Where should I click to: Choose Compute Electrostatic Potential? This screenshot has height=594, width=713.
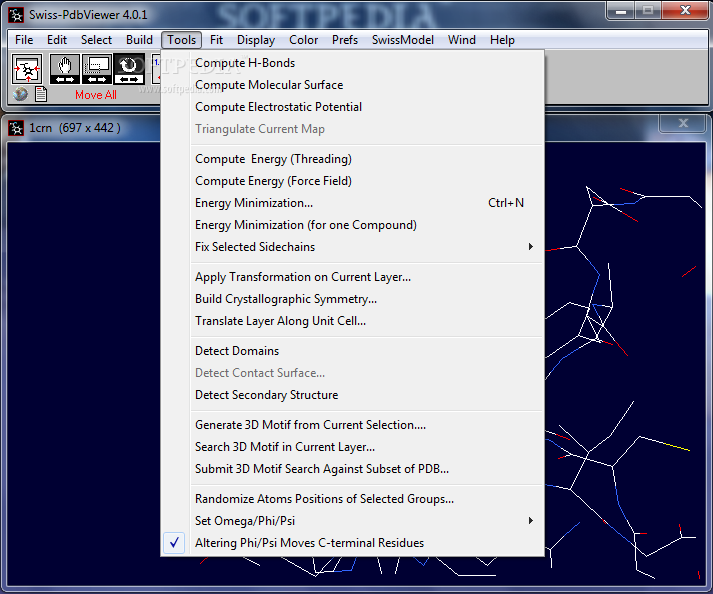tap(352, 107)
